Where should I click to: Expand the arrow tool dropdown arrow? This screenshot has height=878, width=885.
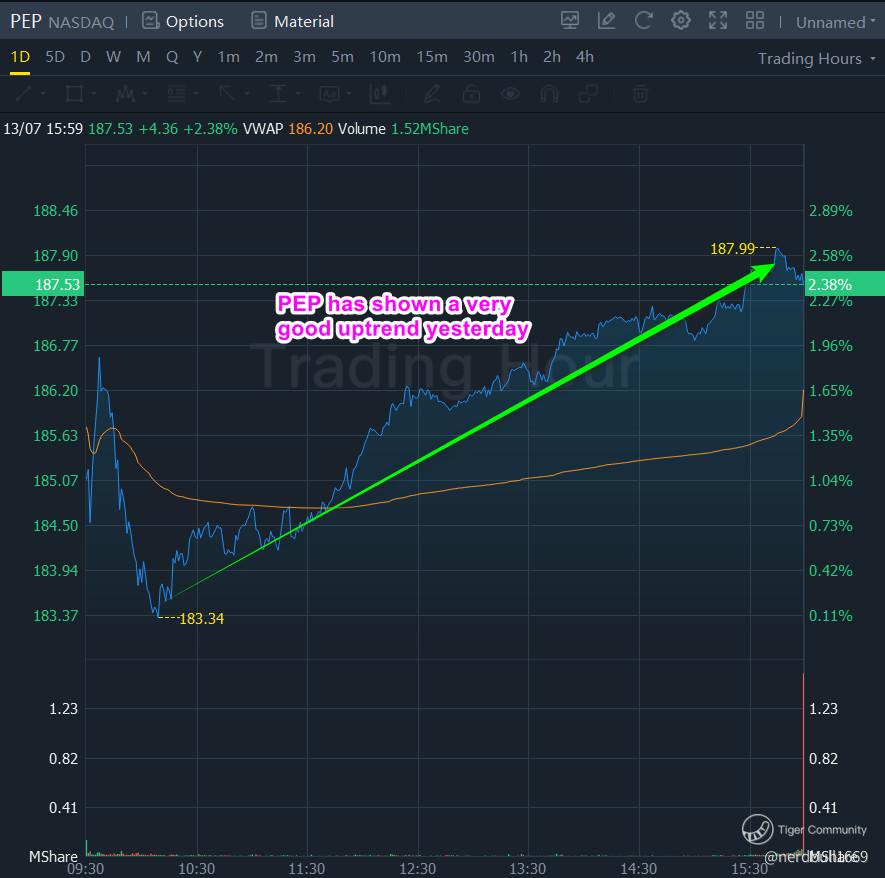[x=246, y=93]
